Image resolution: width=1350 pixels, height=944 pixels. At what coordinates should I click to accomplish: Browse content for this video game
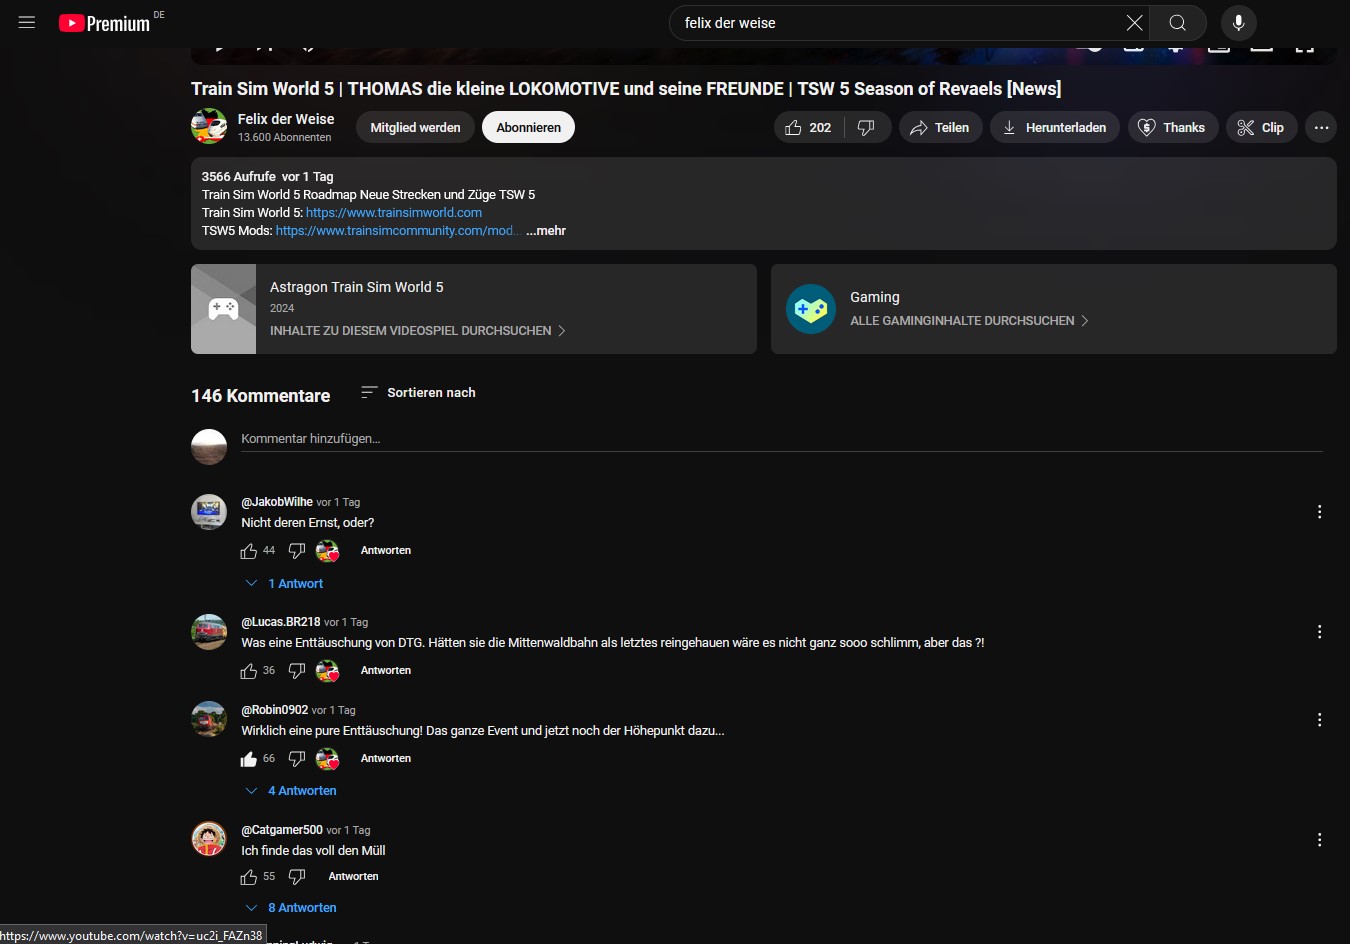pyautogui.click(x=417, y=331)
